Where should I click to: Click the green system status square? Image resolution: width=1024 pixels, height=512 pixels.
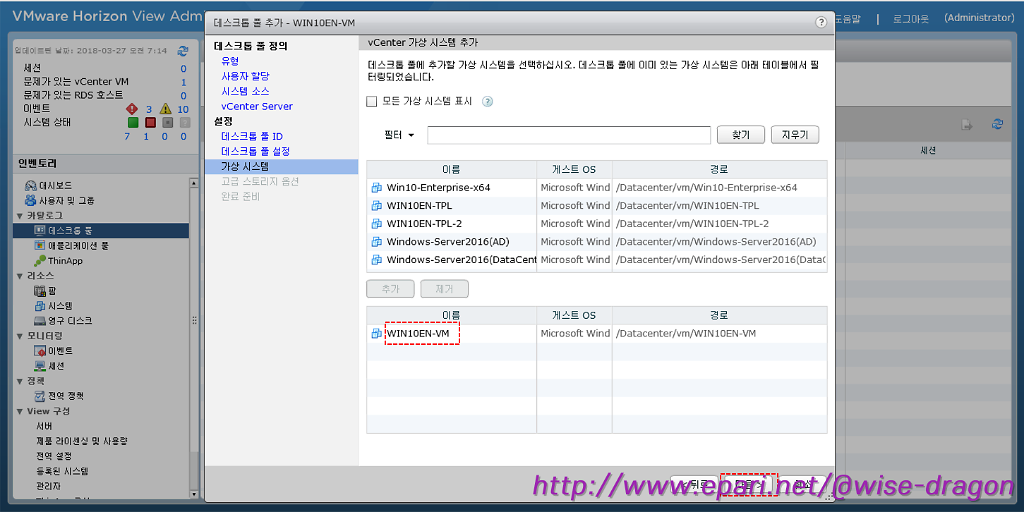(x=133, y=122)
